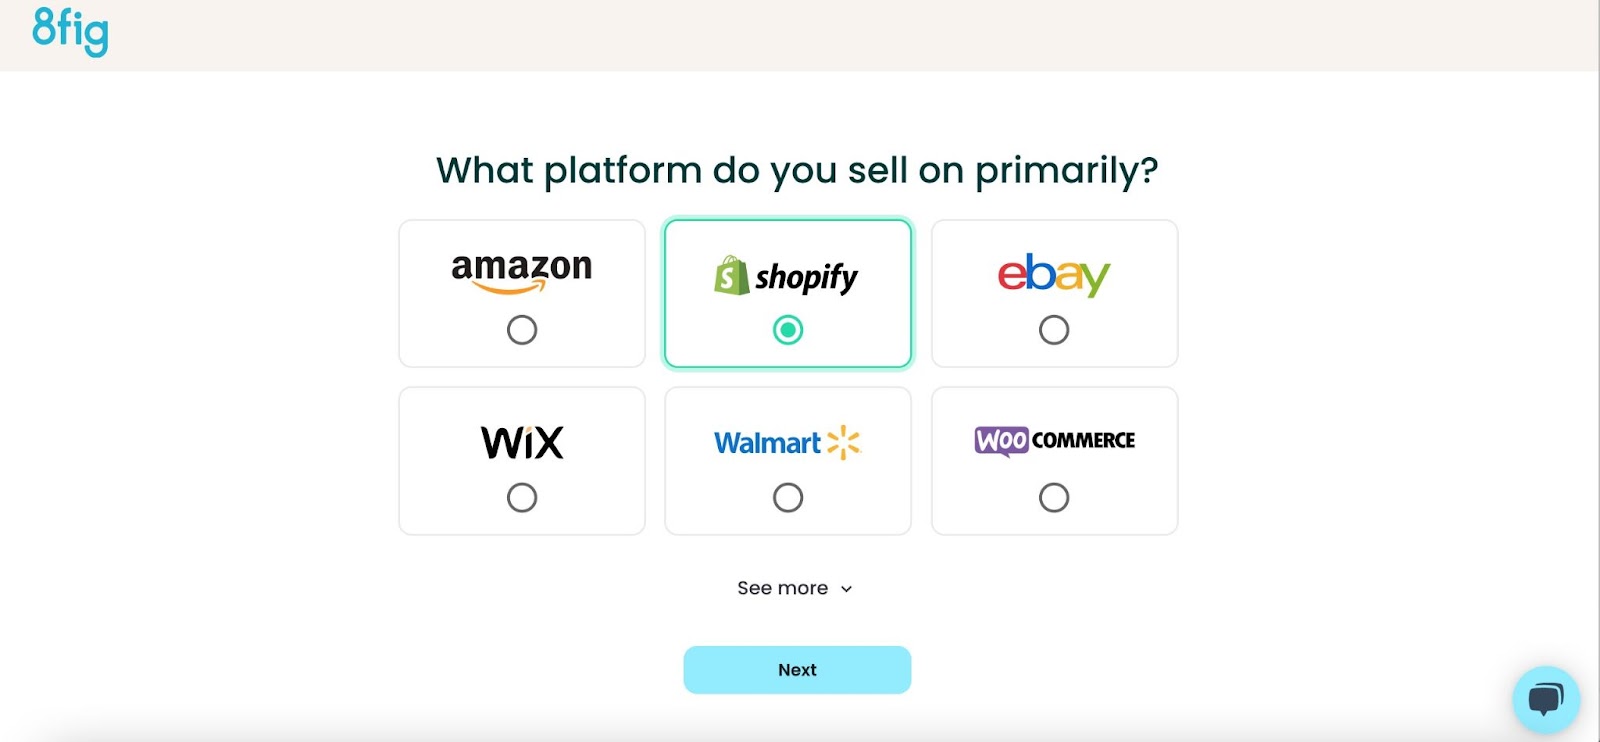Select the Walmart radio button
This screenshot has width=1600, height=742.
tap(788, 497)
